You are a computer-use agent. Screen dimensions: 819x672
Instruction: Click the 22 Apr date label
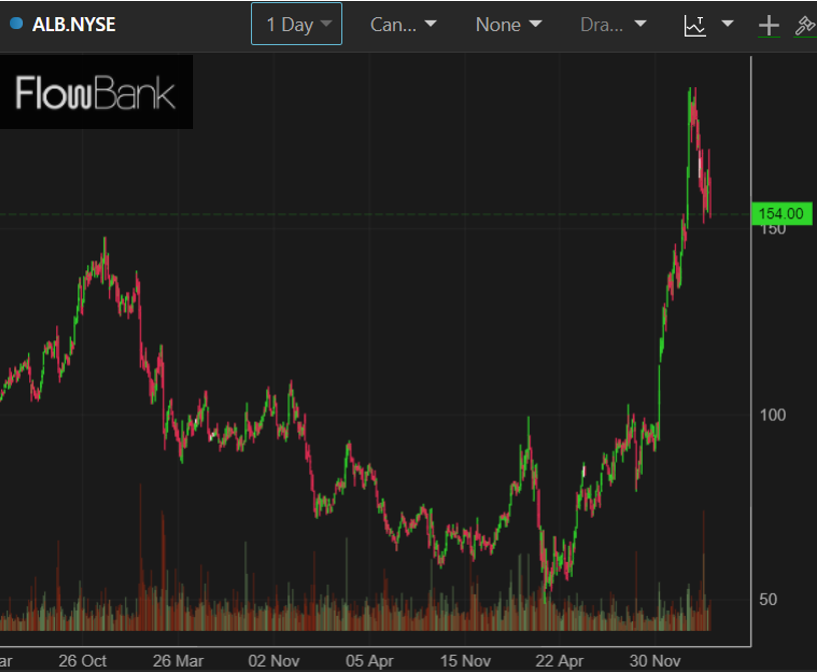559,661
